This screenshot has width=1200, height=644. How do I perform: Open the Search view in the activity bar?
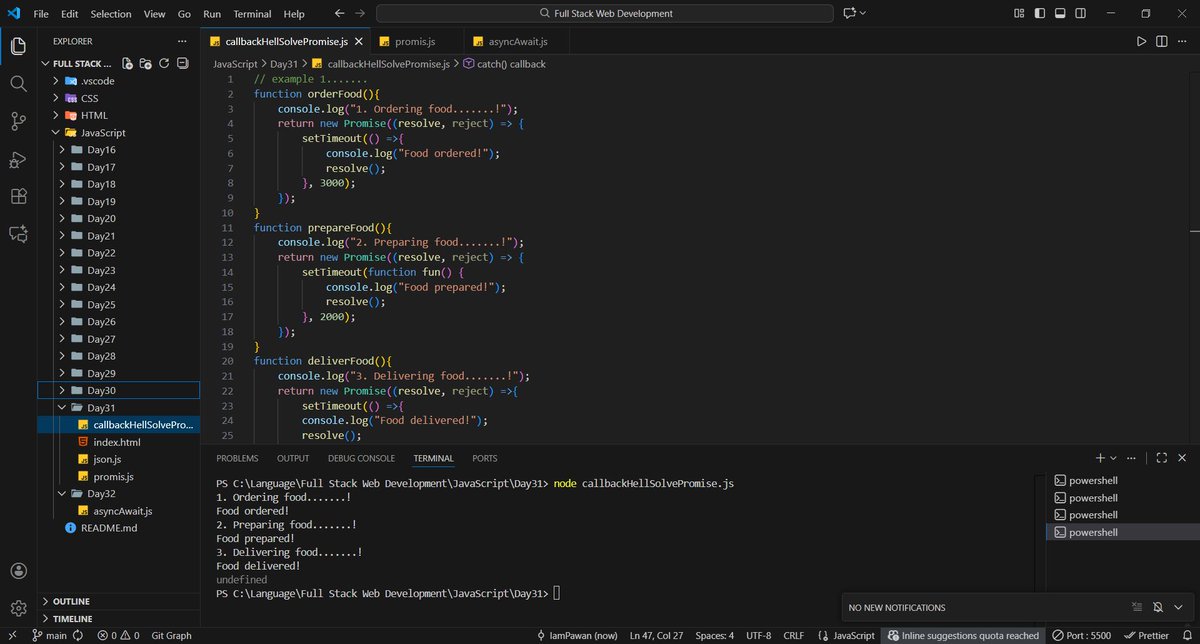[x=18, y=84]
